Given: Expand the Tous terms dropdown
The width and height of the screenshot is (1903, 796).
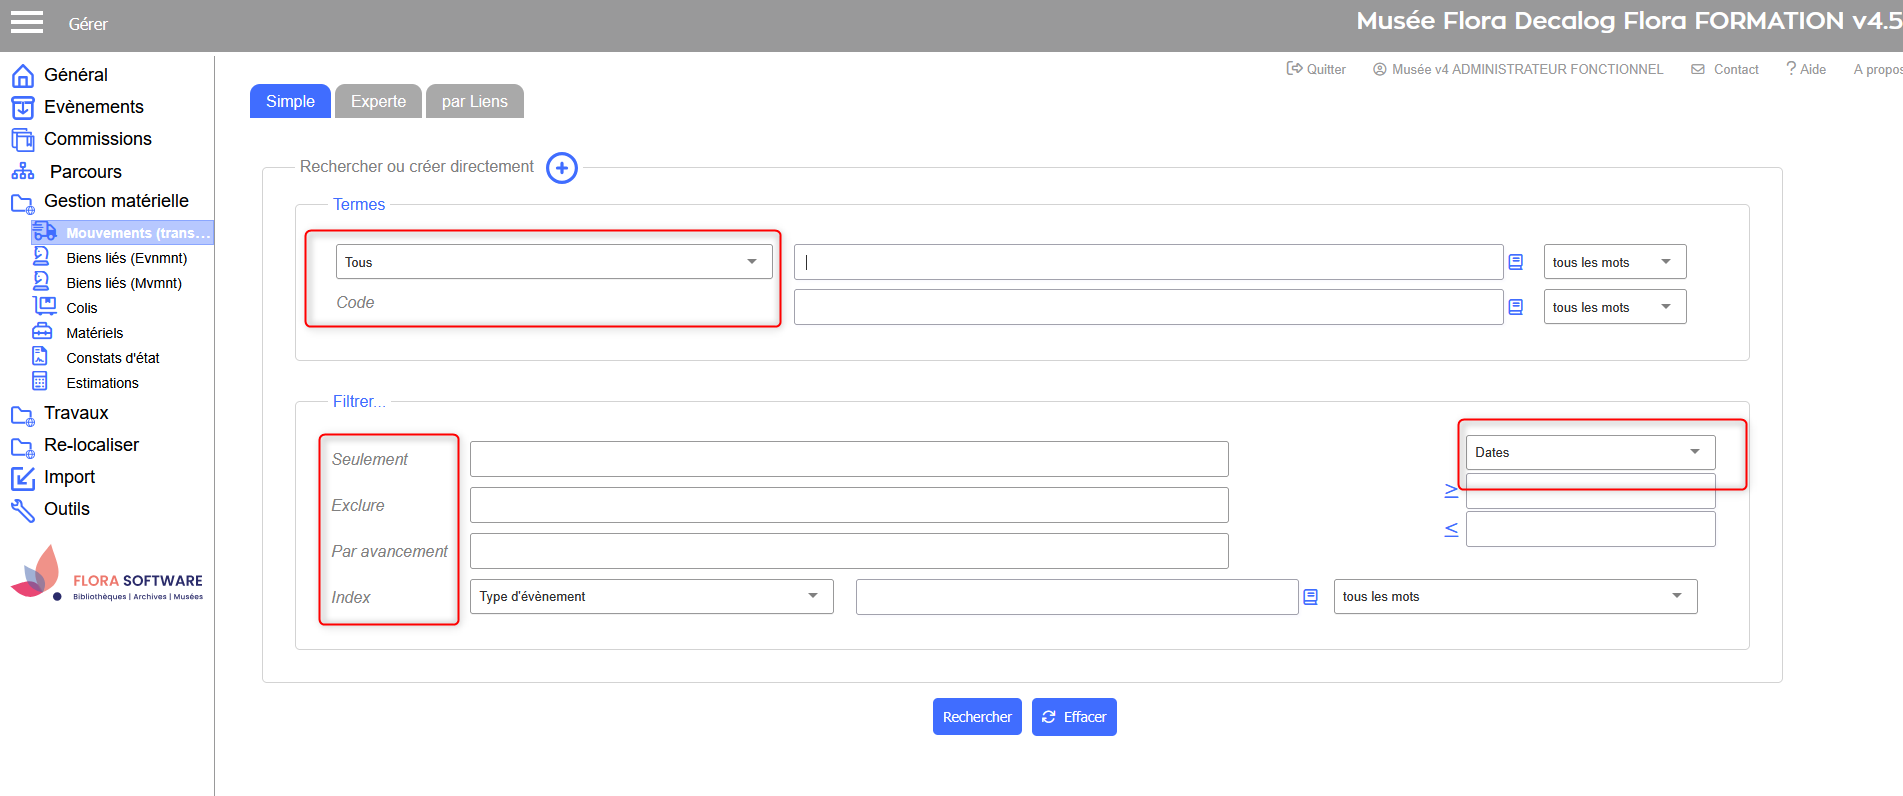Looking at the screenshot, I should 553,262.
